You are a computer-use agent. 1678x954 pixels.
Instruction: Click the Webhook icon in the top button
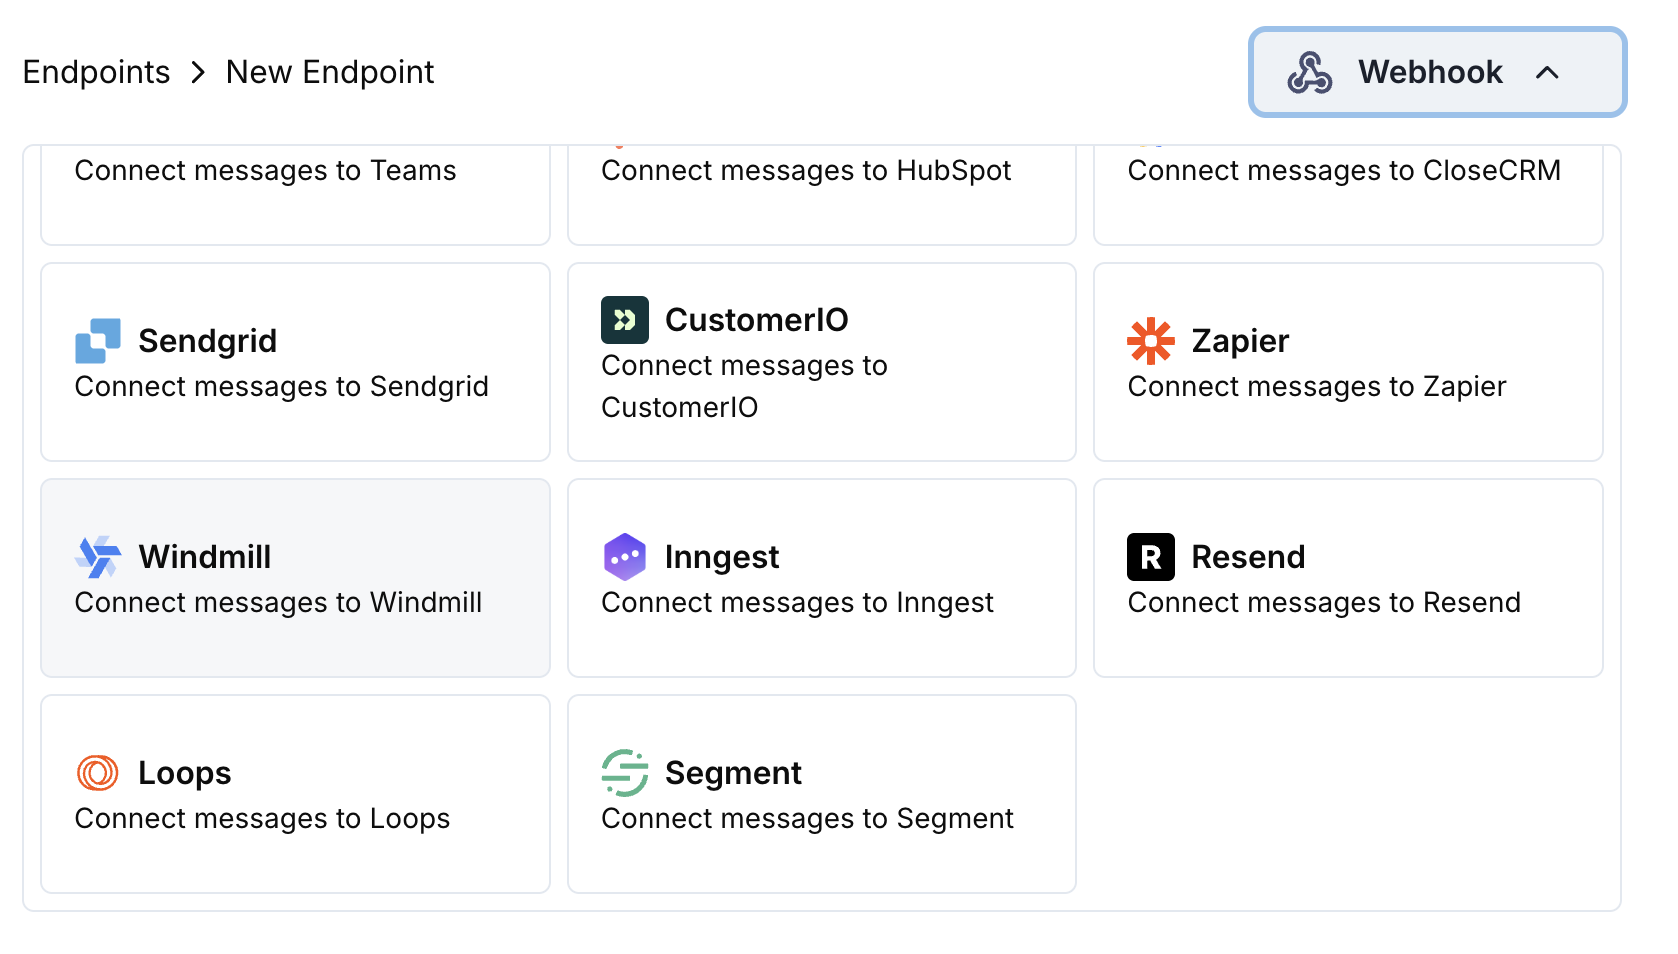pos(1310,71)
